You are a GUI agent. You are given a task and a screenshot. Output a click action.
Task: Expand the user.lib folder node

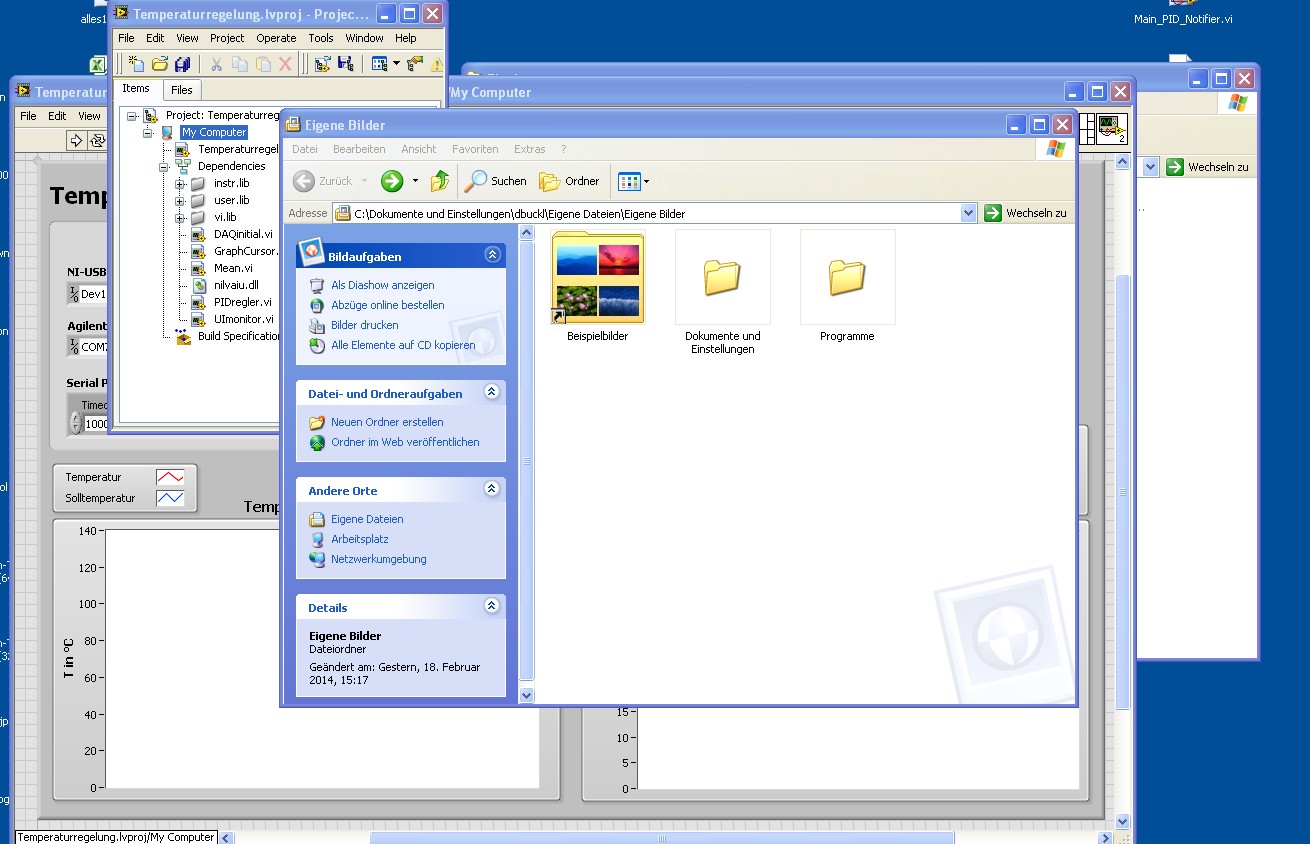(x=180, y=200)
